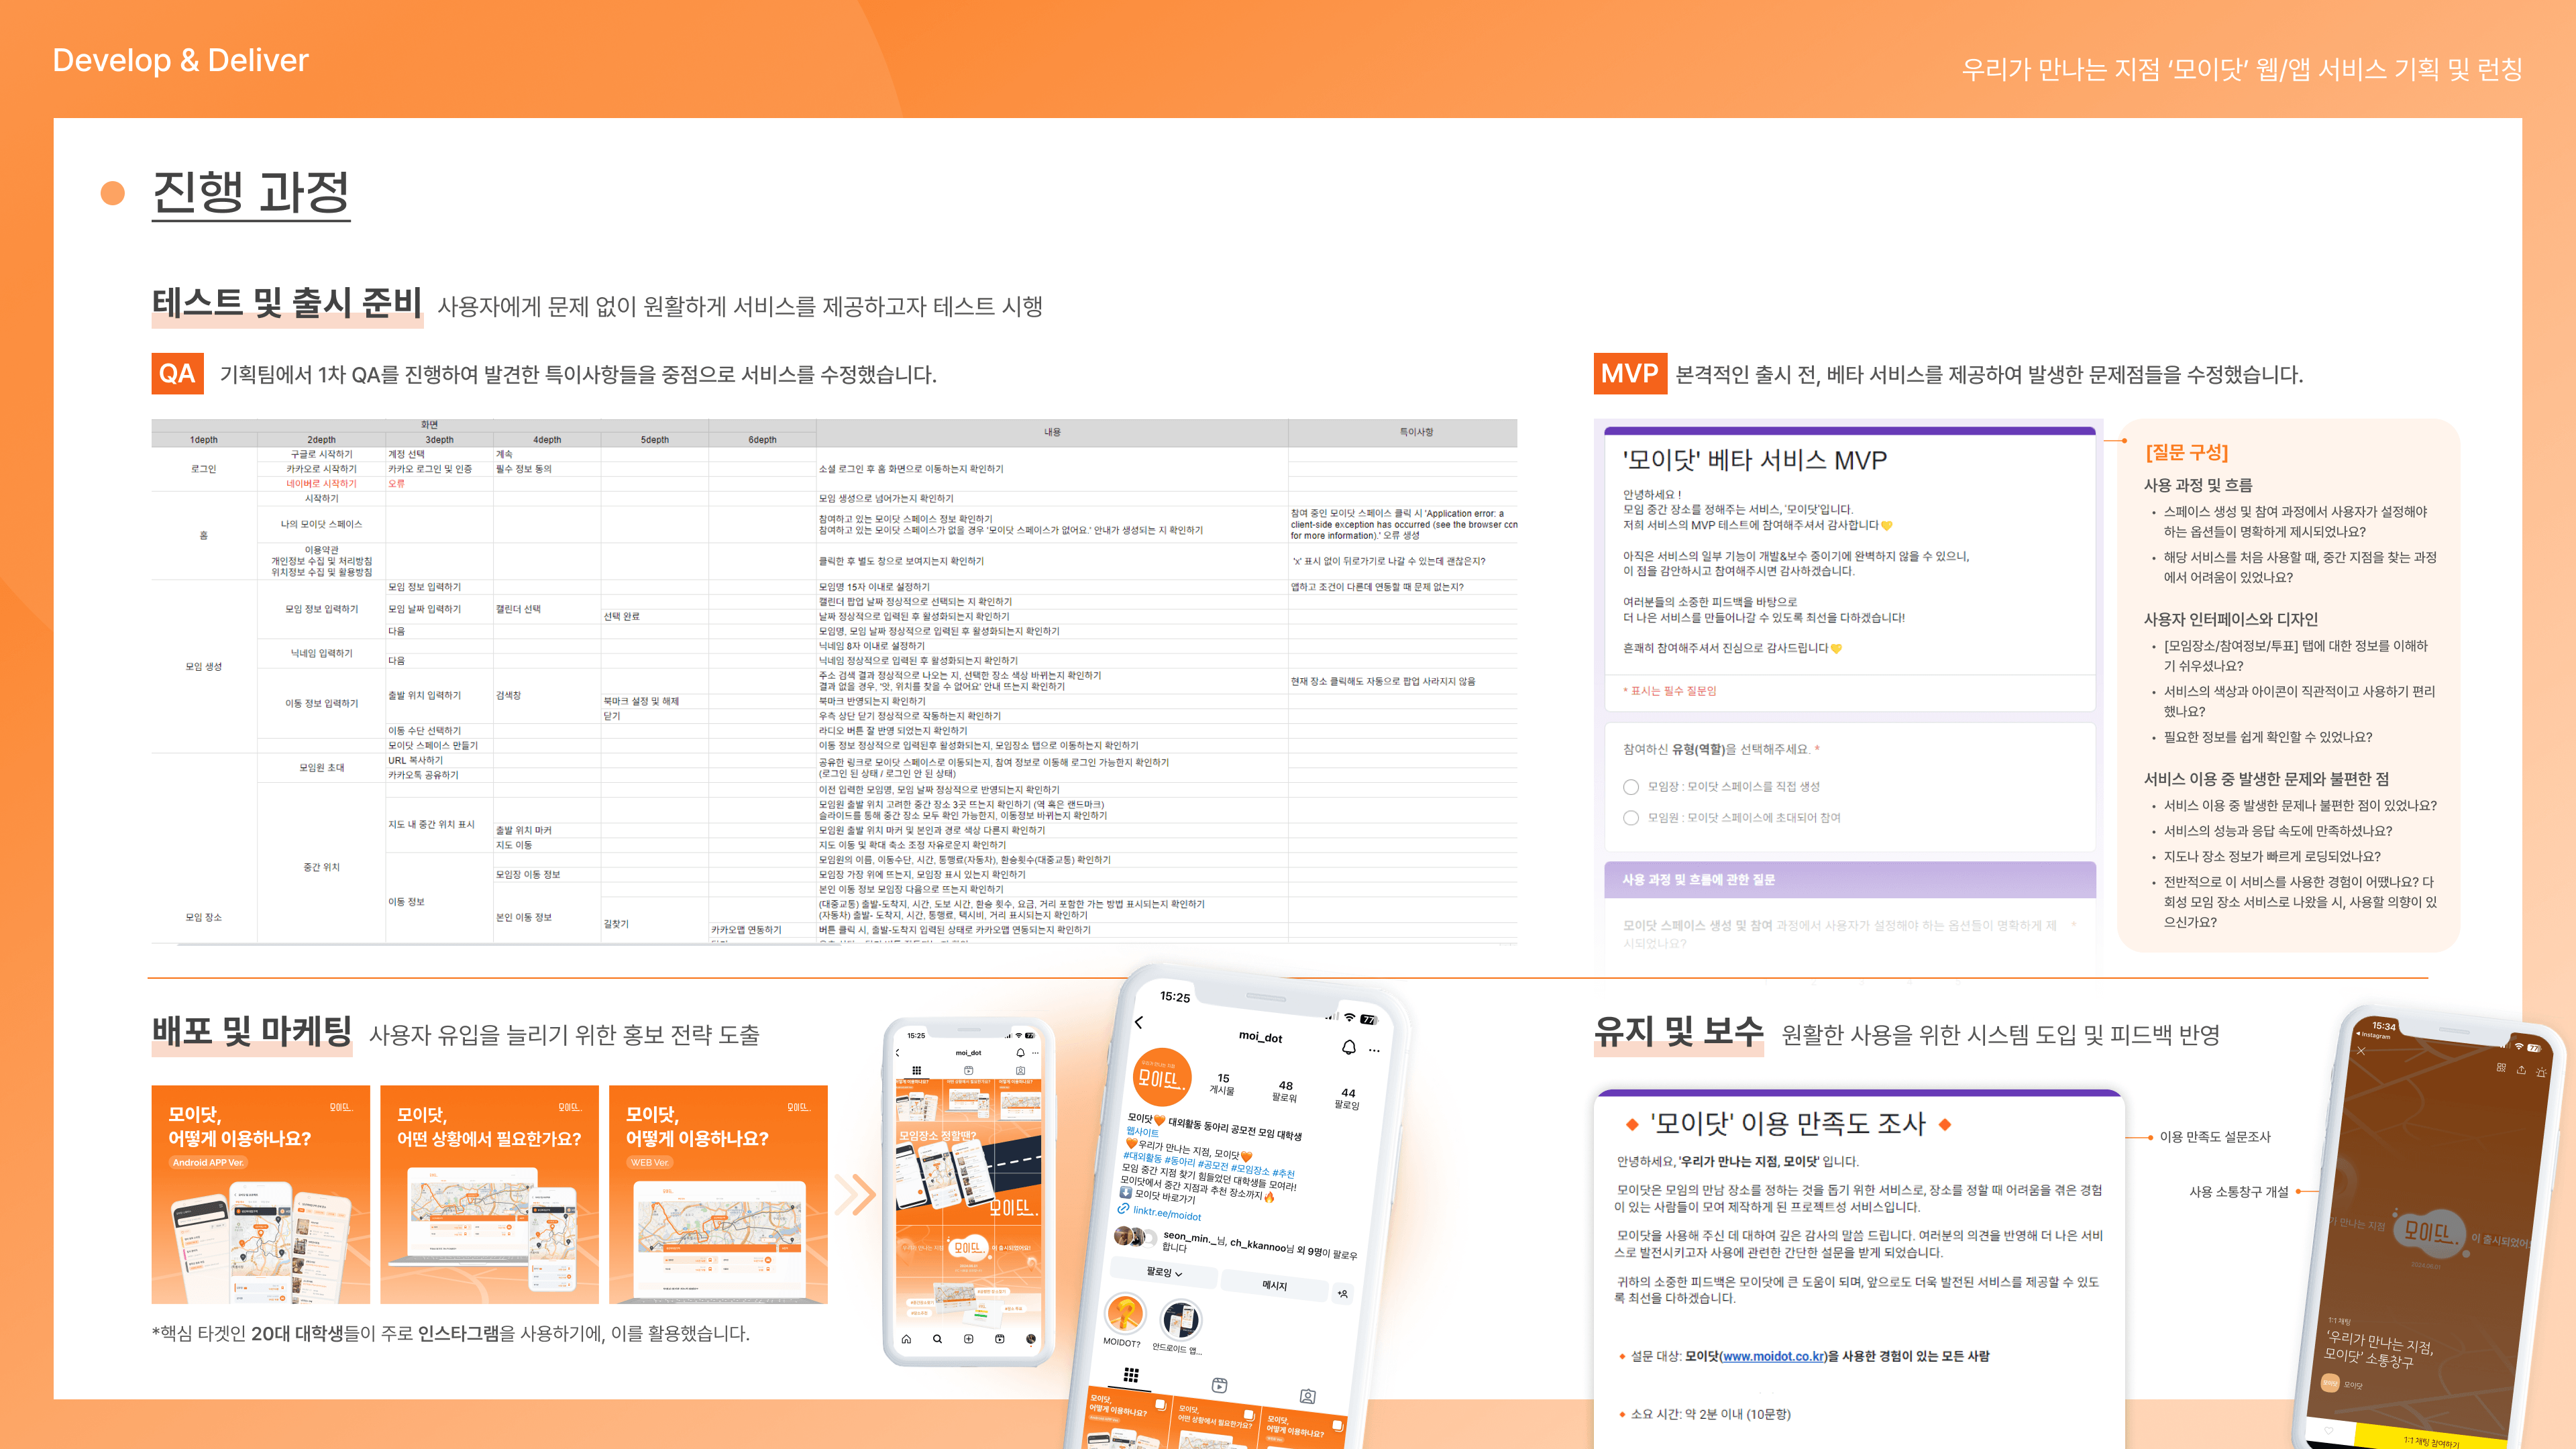Tap the search magnifier in small phone's bottom bar
Viewport: 2576px width, 1449px height.
937,1338
